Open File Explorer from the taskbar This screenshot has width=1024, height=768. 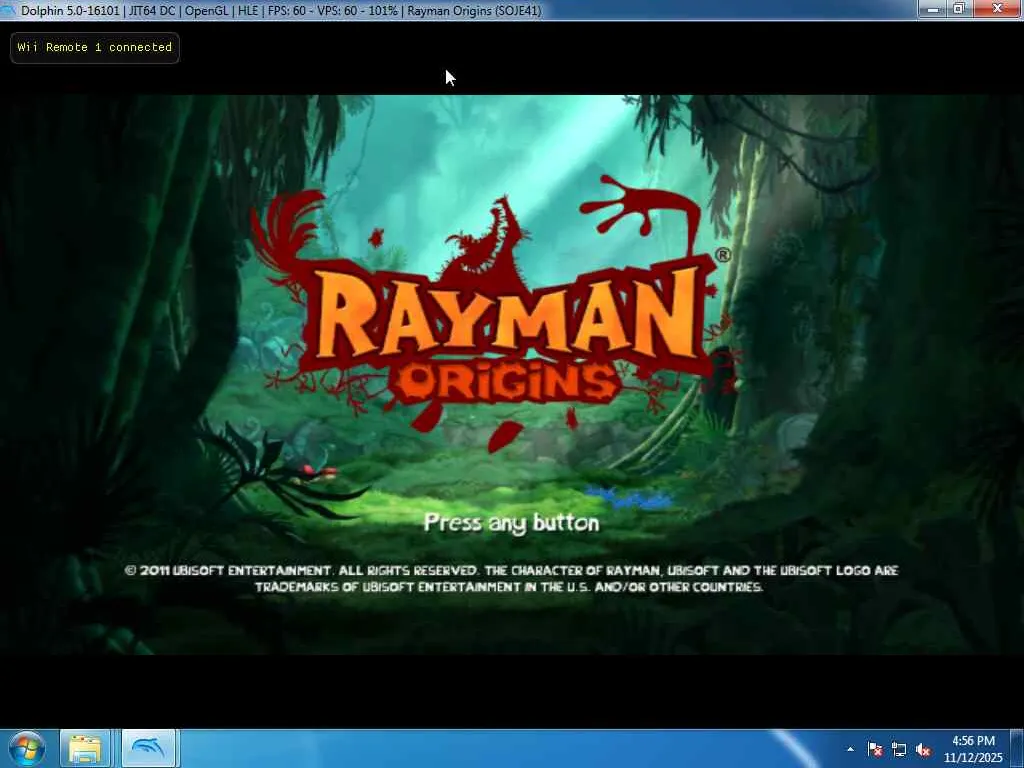tap(85, 748)
